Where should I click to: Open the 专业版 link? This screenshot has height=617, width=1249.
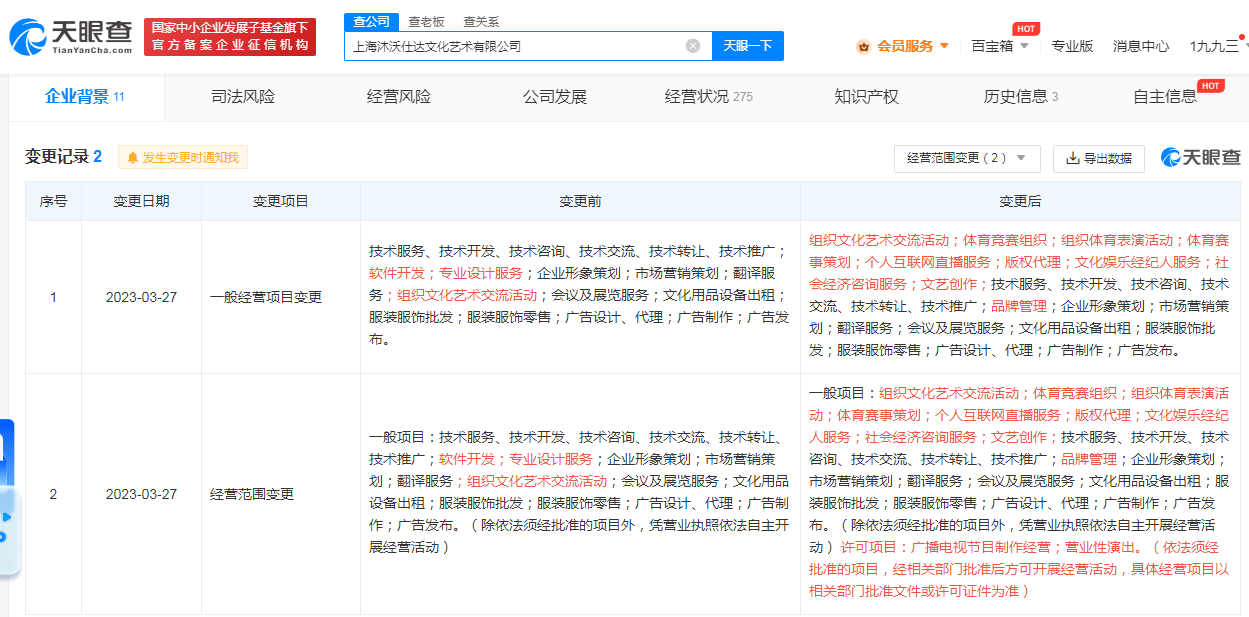click(1072, 46)
